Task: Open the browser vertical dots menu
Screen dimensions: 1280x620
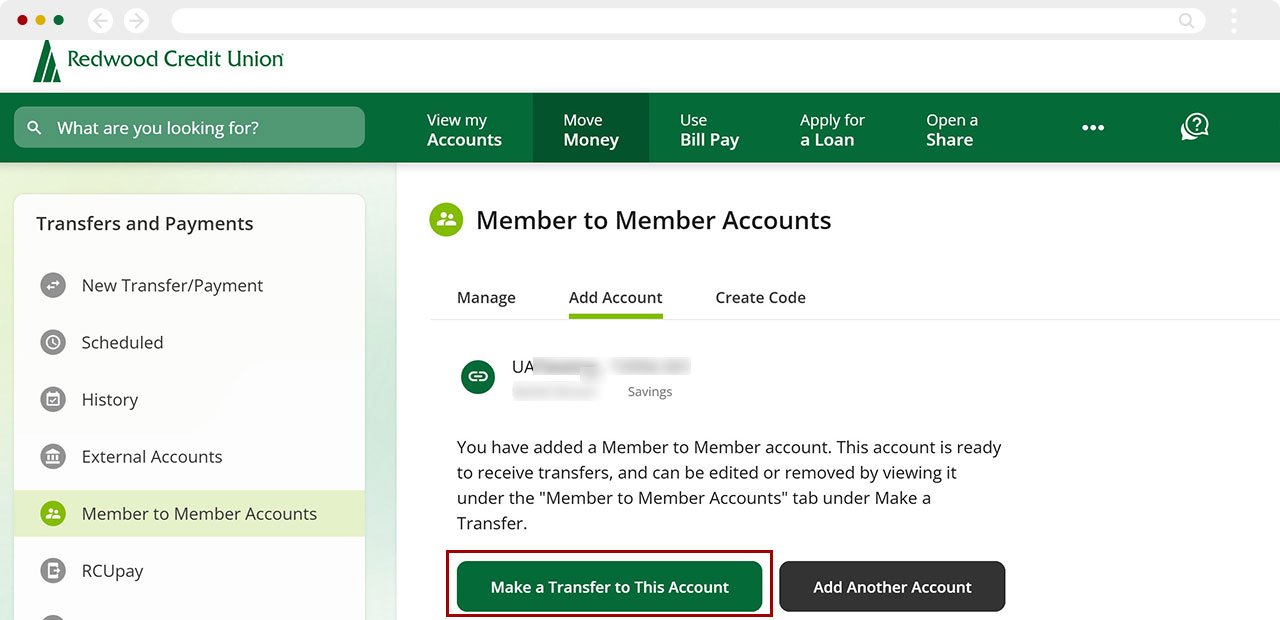Action: pyautogui.click(x=1234, y=20)
